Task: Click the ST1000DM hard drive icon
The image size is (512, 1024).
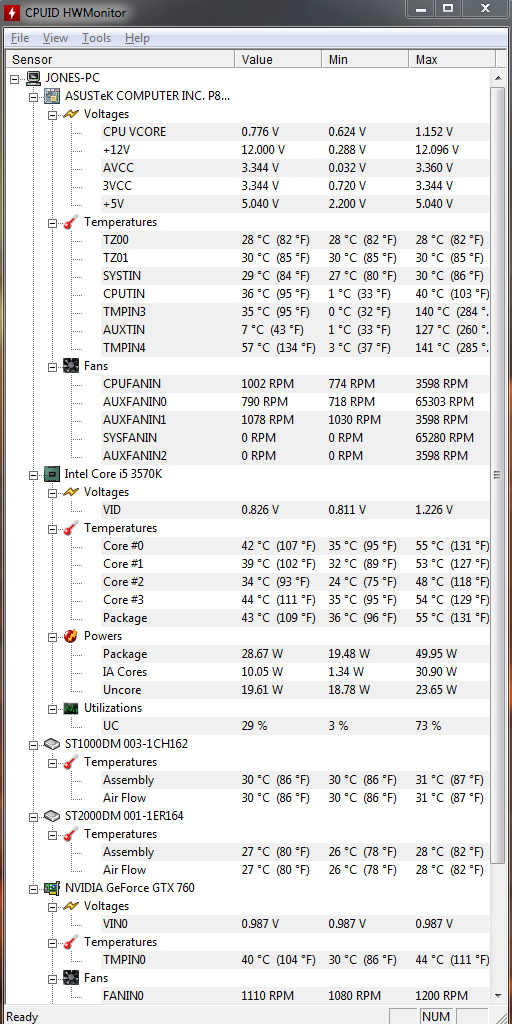Action: tap(52, 744)
